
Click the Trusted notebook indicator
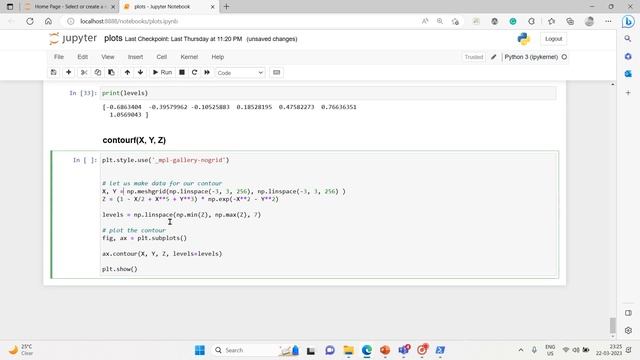(x=473, y=57)
